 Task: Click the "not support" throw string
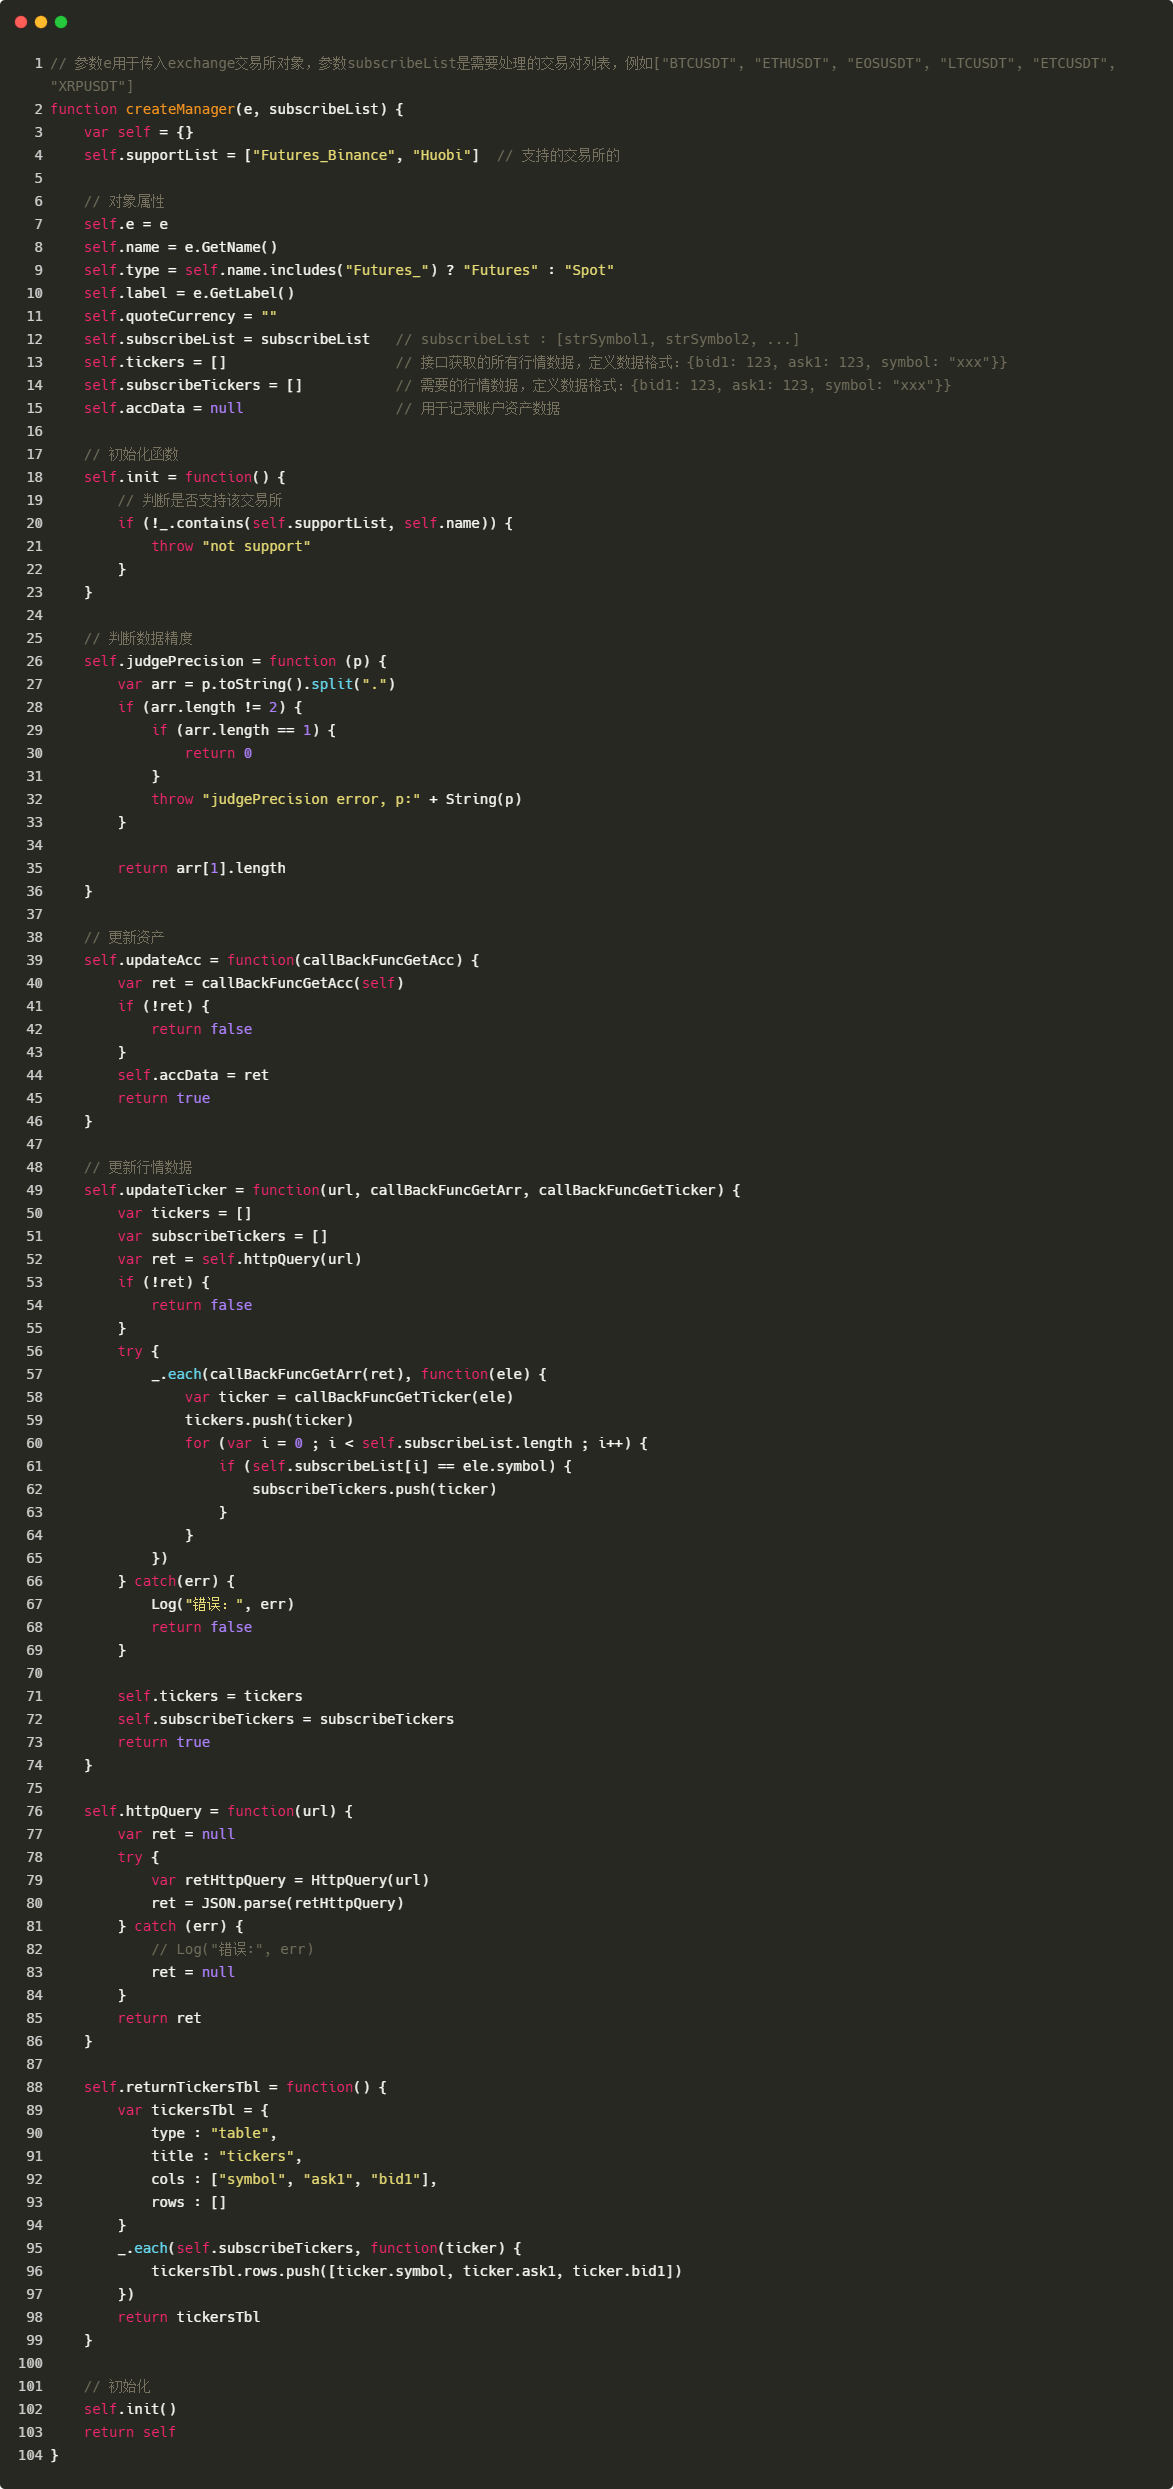pos(256,546)
